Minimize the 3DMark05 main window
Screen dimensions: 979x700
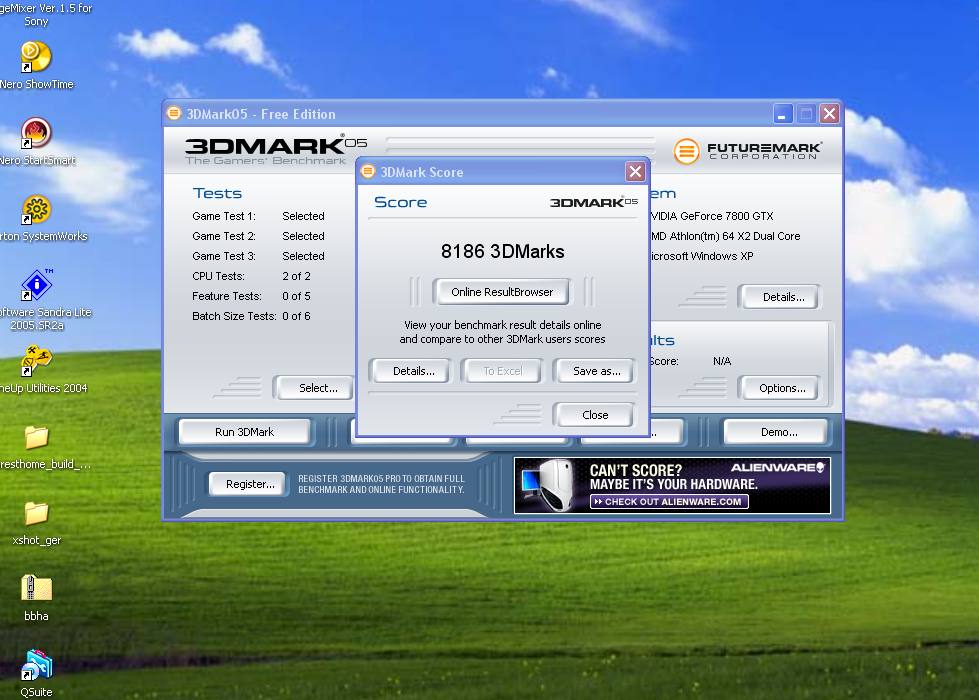click(x=782, y=114)
